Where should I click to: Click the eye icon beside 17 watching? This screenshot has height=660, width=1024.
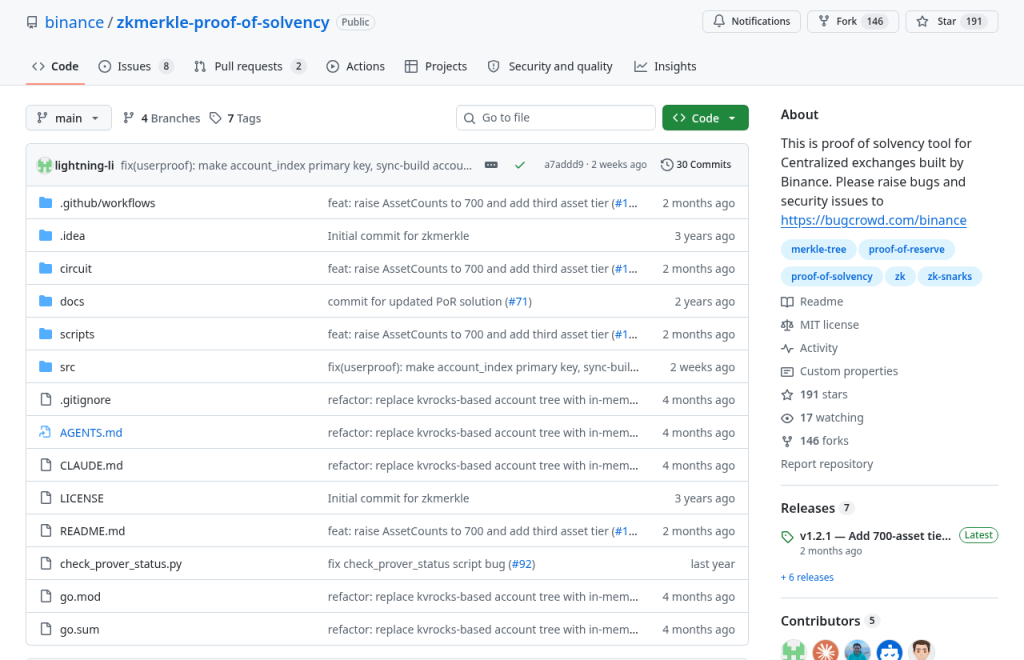tap(788, 418)
